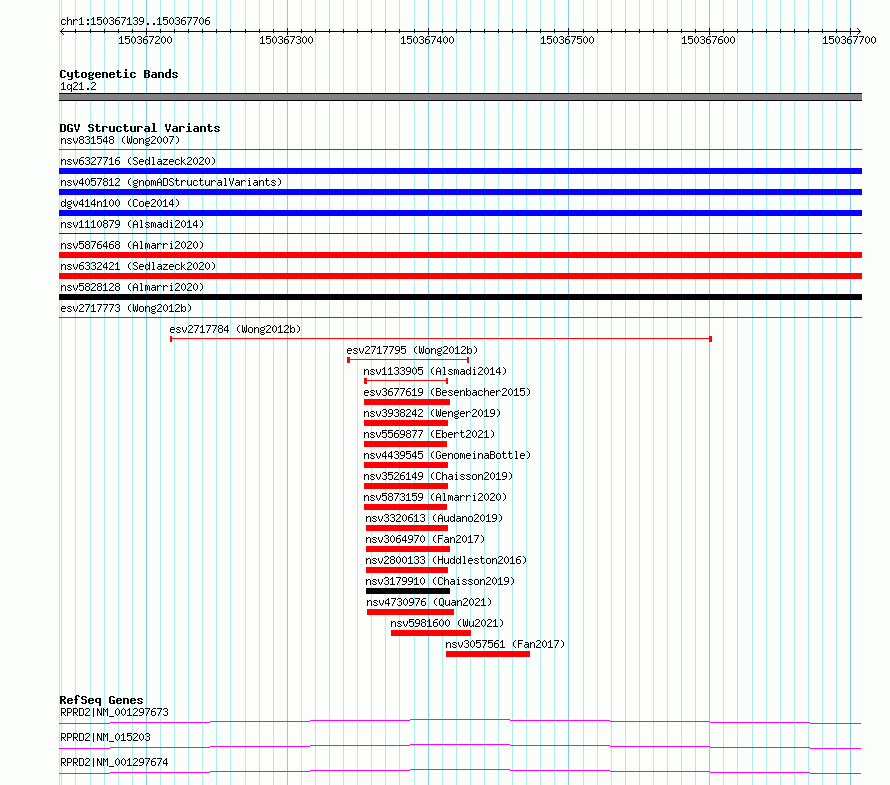
Task: Click nsv3320613 (Audano2019) label
Action: point(434,518)
